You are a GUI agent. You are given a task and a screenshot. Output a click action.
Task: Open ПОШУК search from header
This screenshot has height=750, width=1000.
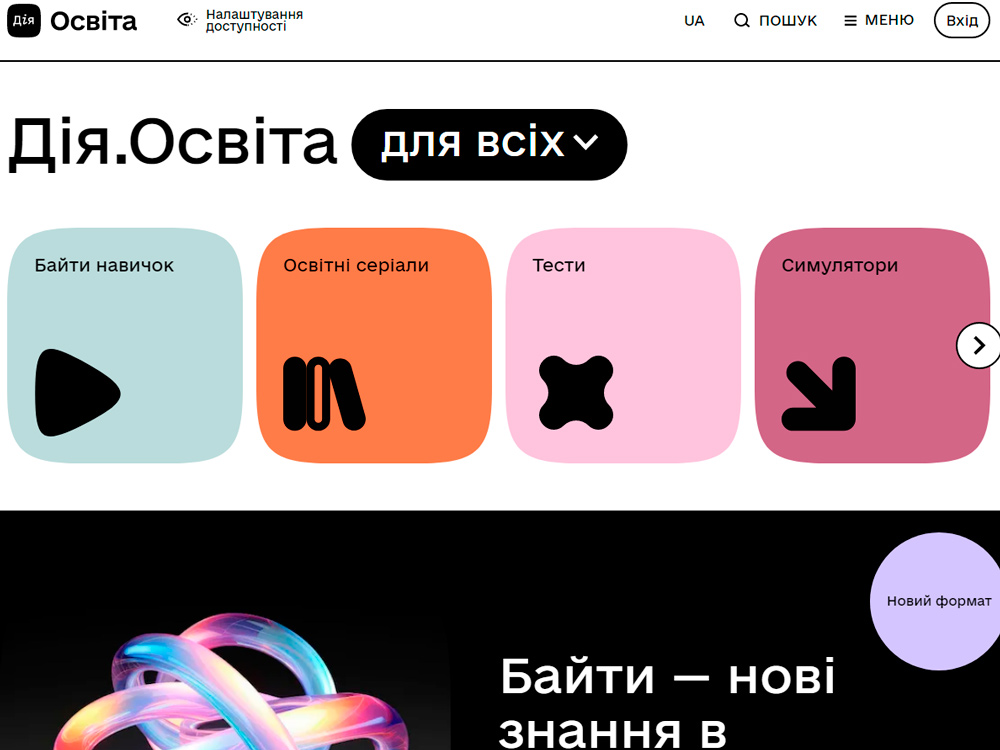pos(787,21)
